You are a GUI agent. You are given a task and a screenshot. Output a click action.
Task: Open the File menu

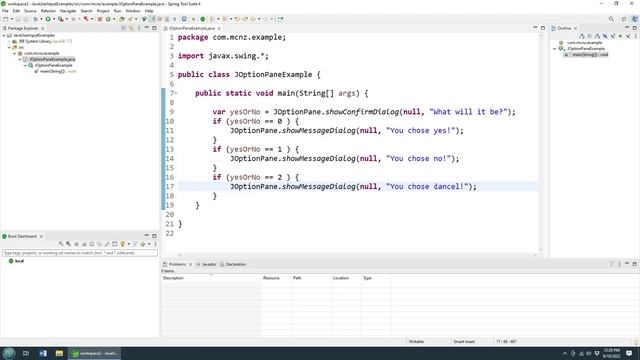(x=5, y=11)
